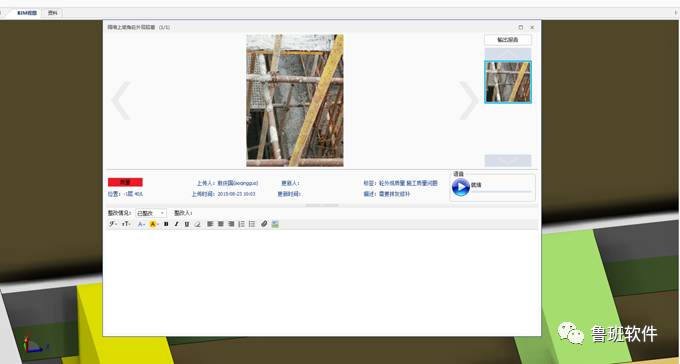Toggle underline formatting in the editor toolbar
The height and width of the screenshot is (364, 680).
[x=187, y=224]
